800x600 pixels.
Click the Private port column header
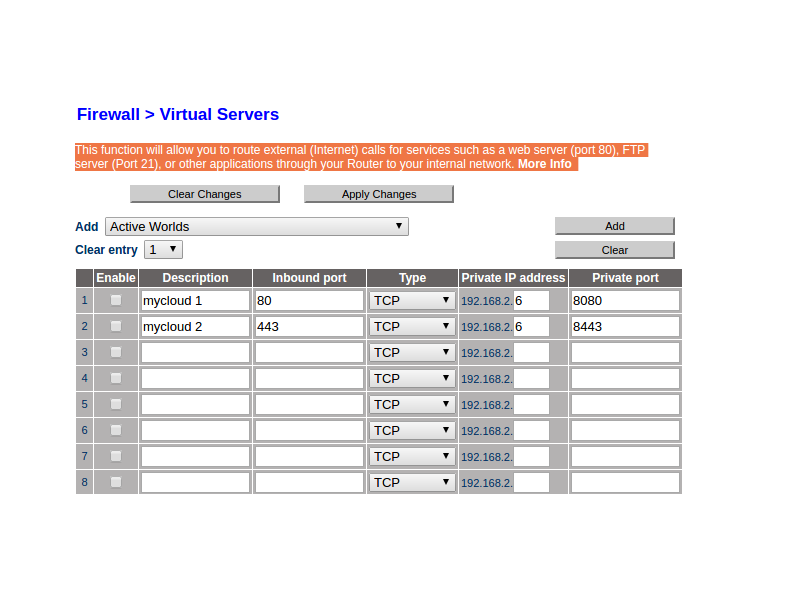click(x=625, y=278)
